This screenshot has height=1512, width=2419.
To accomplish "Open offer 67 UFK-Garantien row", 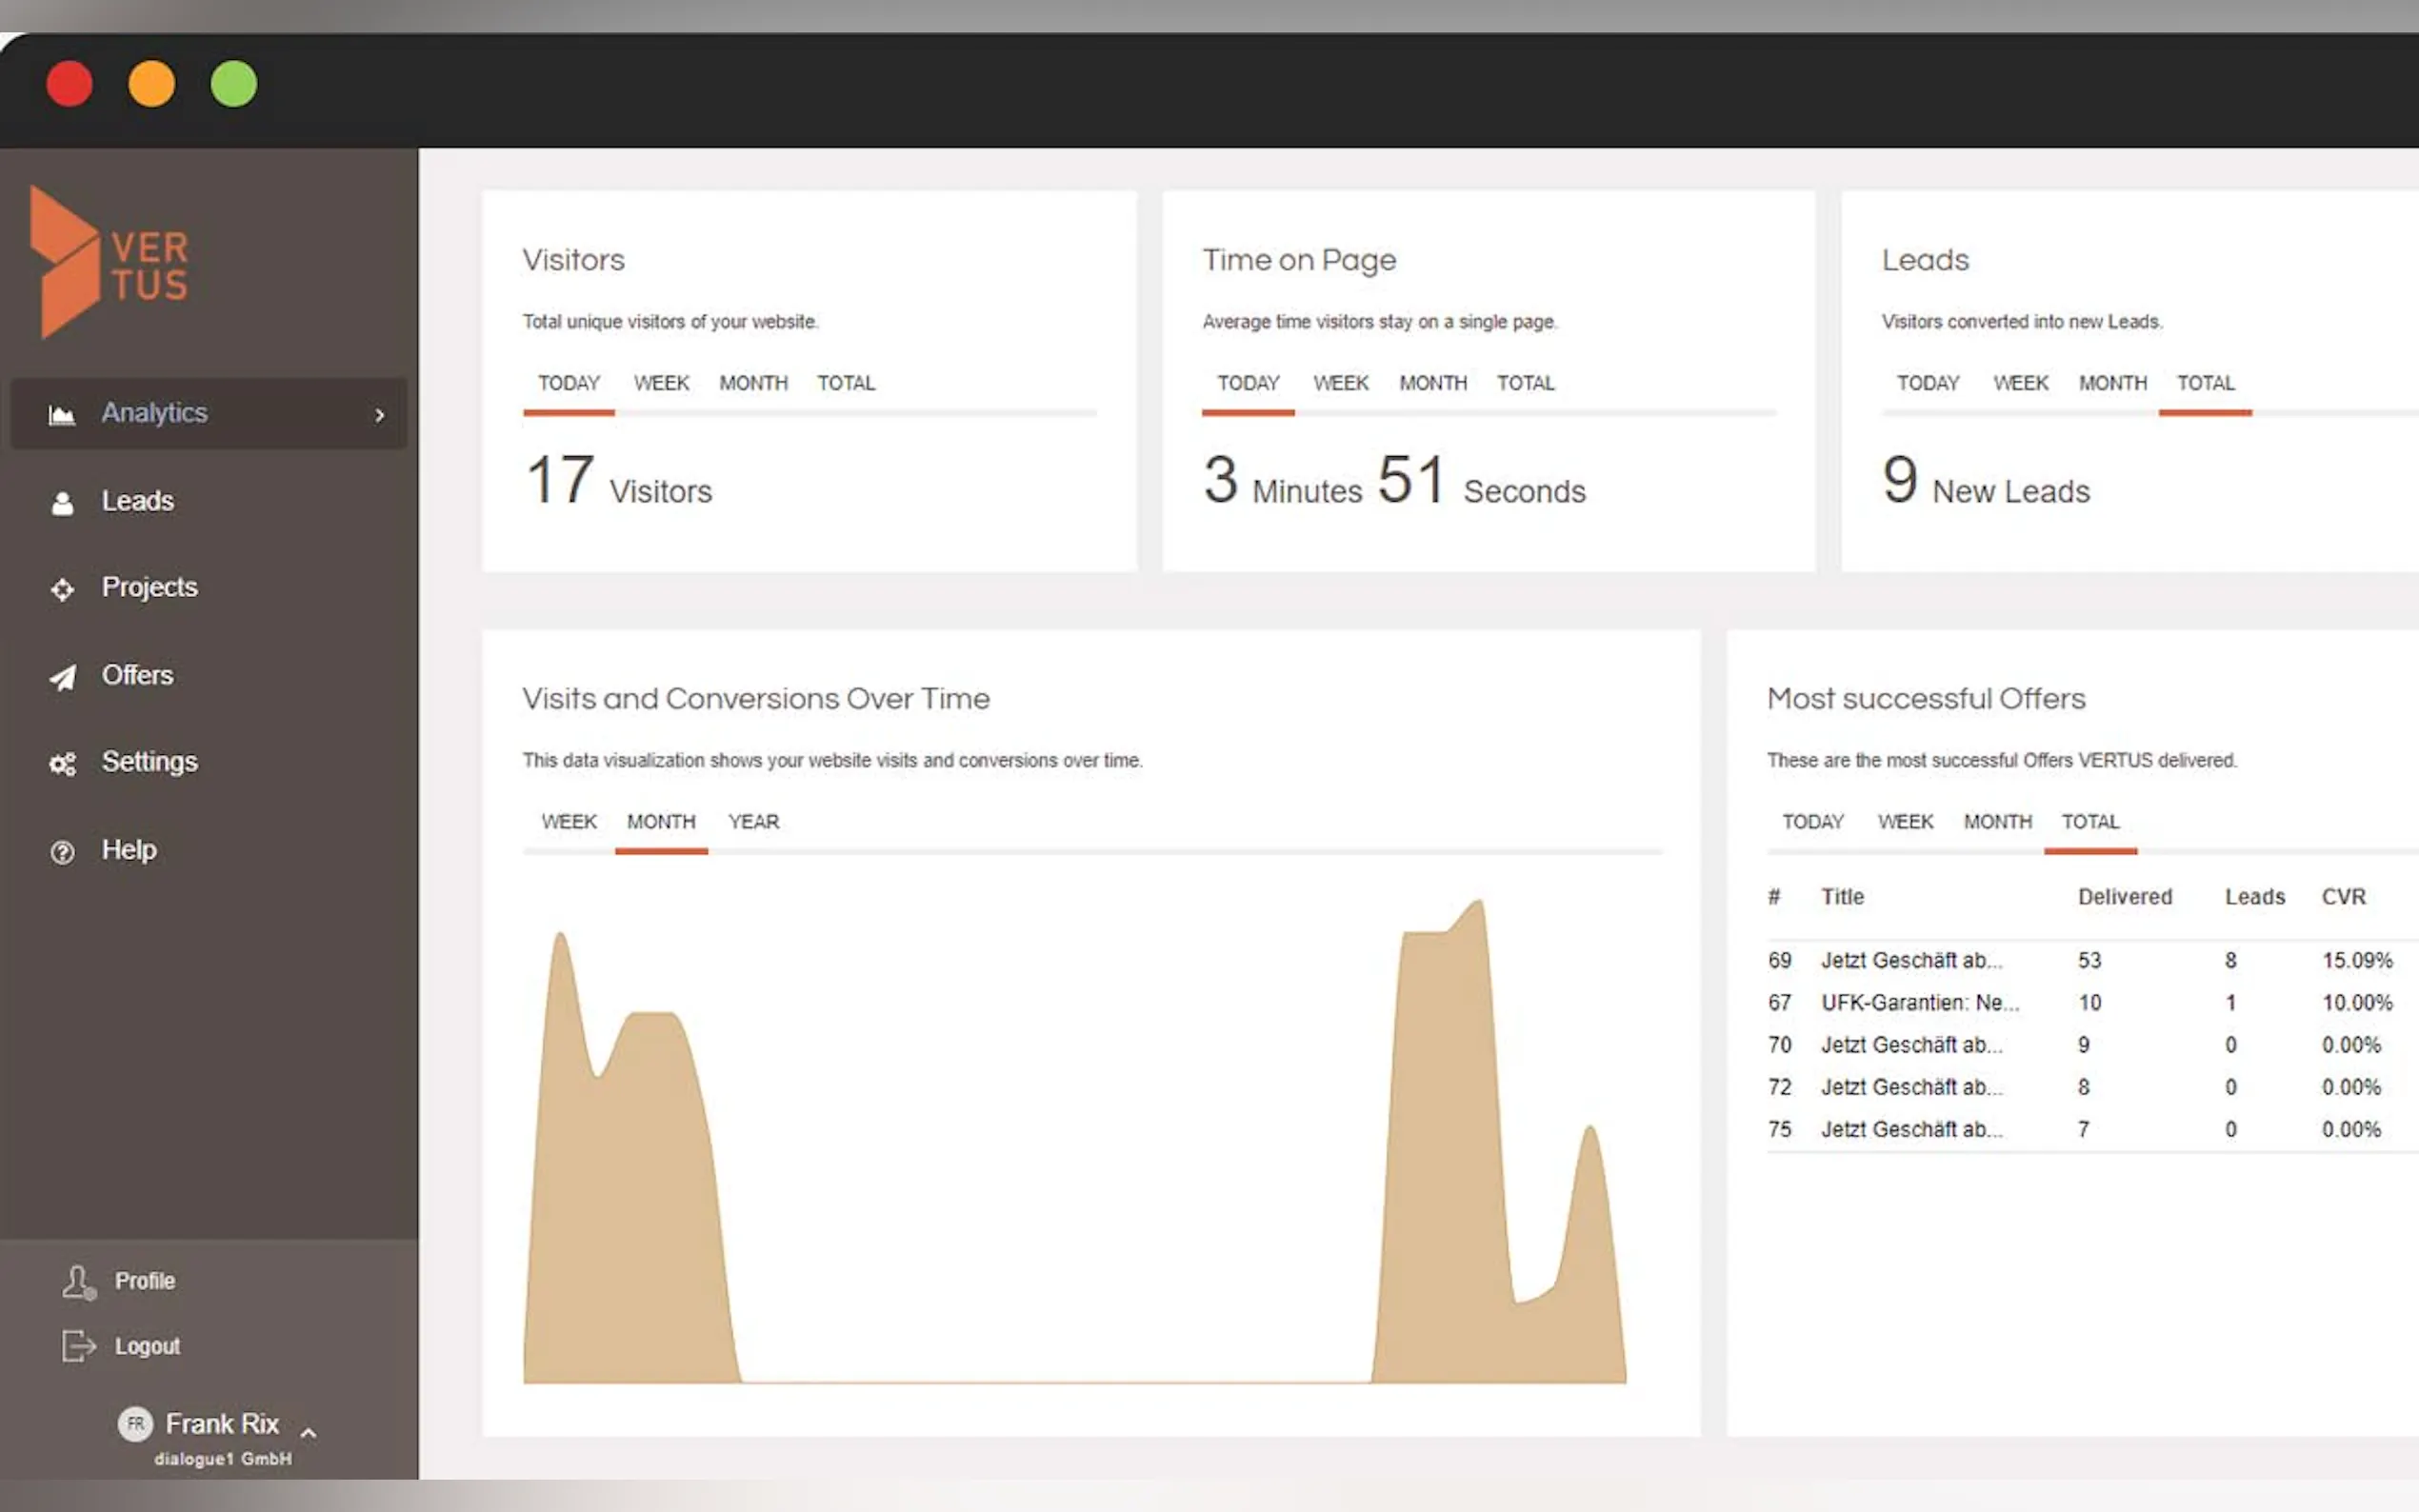I will coord(1919,1002).
